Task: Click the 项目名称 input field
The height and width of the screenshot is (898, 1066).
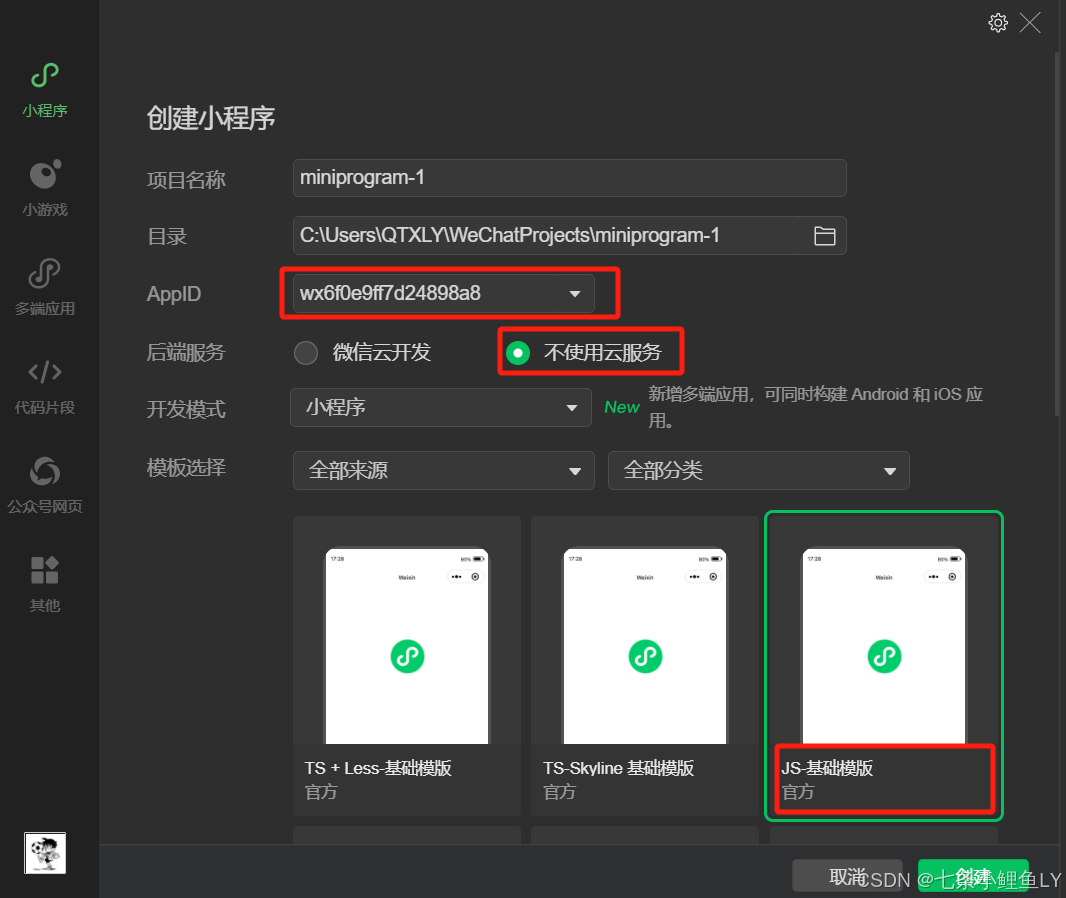Action: click(x=569, y=178)
